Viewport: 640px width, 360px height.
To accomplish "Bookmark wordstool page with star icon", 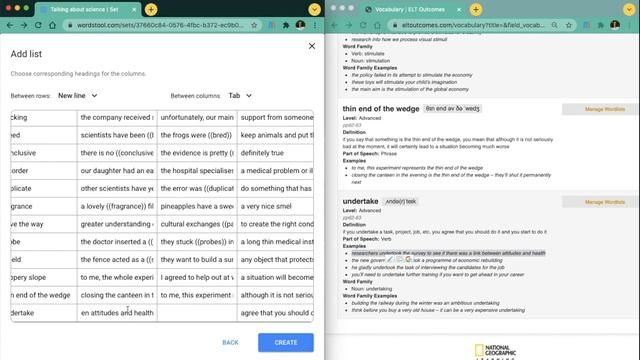I will (254, 25).
